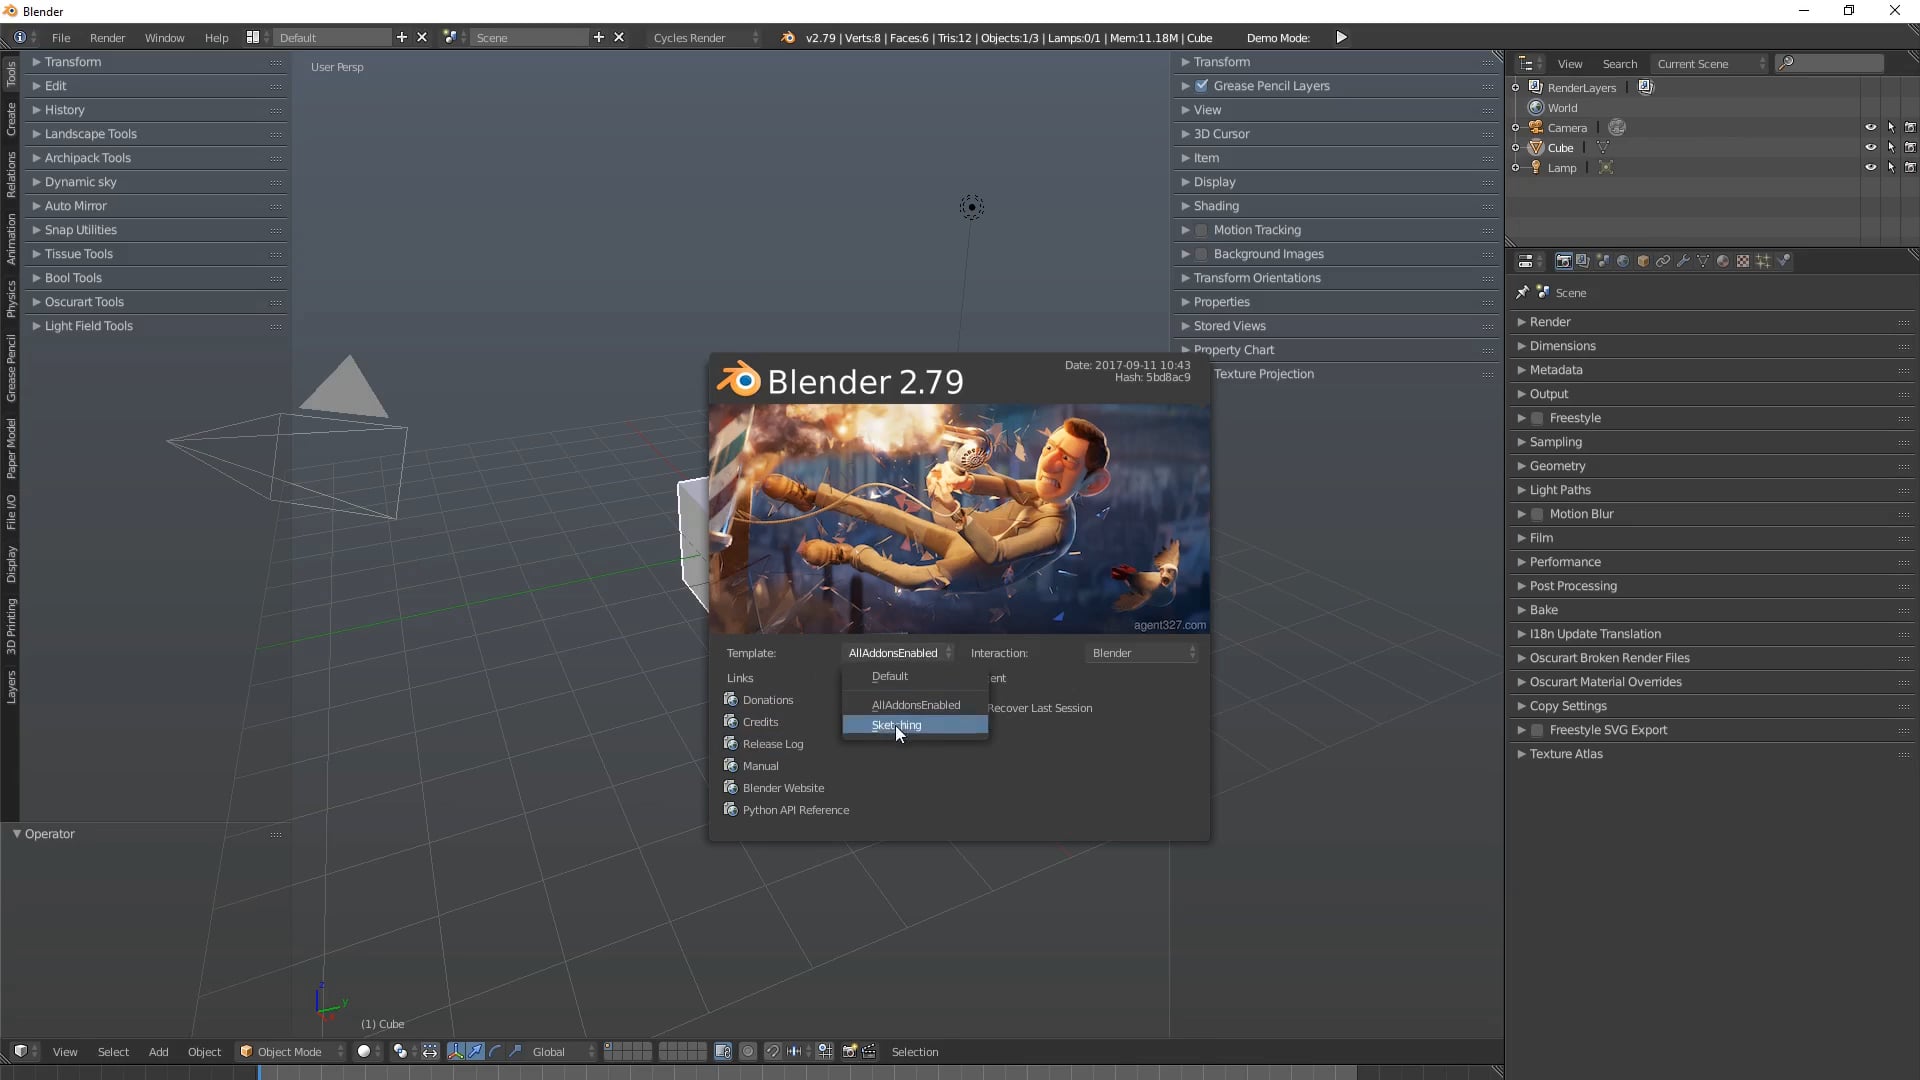Open the File menu
Viewport: 1920px width, 1080px height.
pos(61,37)
